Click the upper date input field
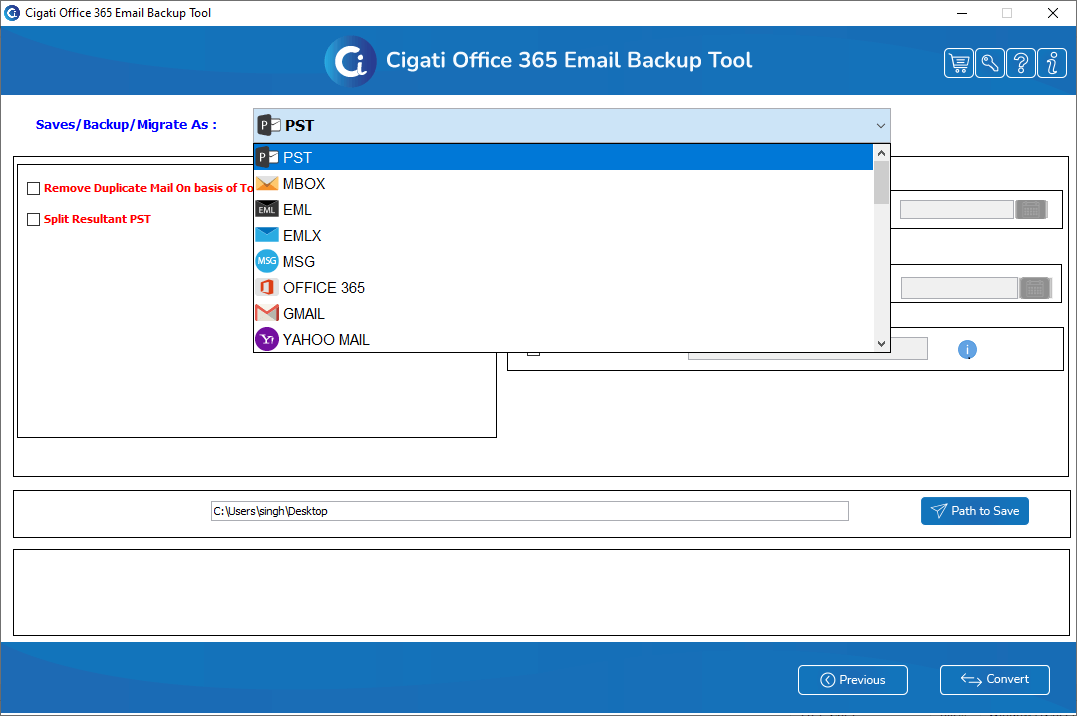This screenshot has width=1077, height=716. (x=957, y=210)
